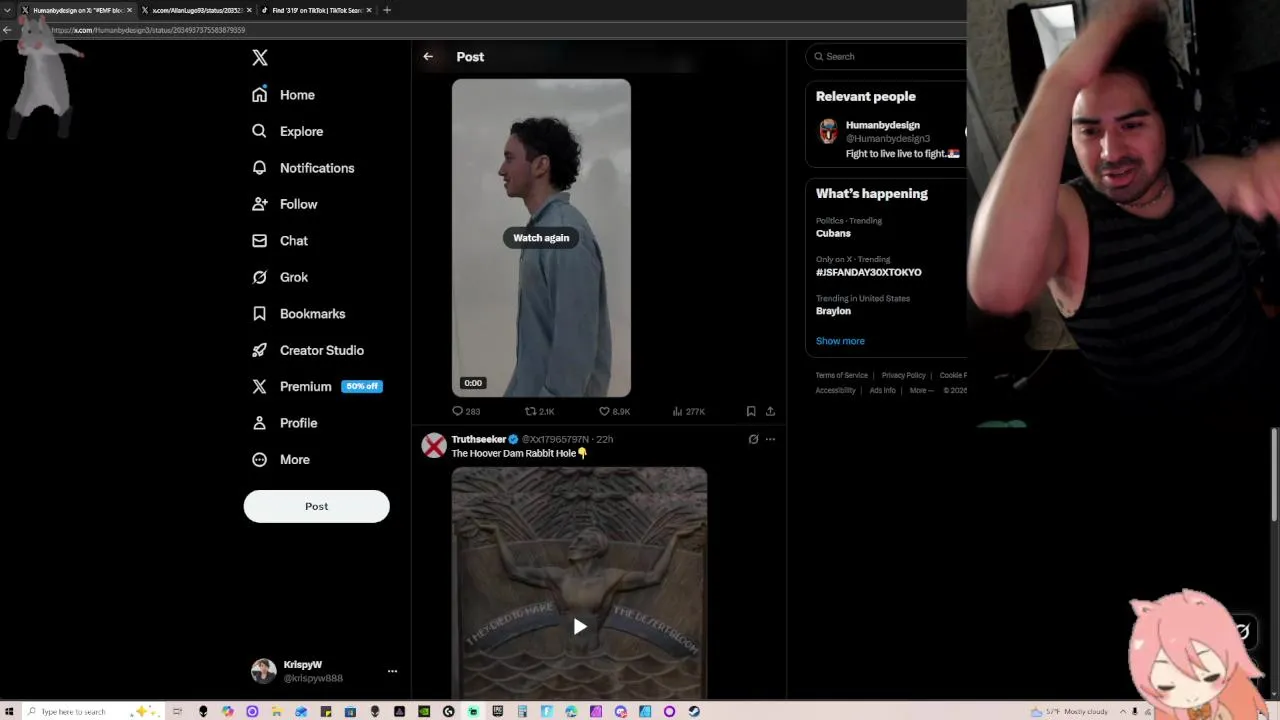Open Bookmarks from the sidebar
This screenshot has height=720, width=1280.
pyautogui.click(x=299, y=314)
